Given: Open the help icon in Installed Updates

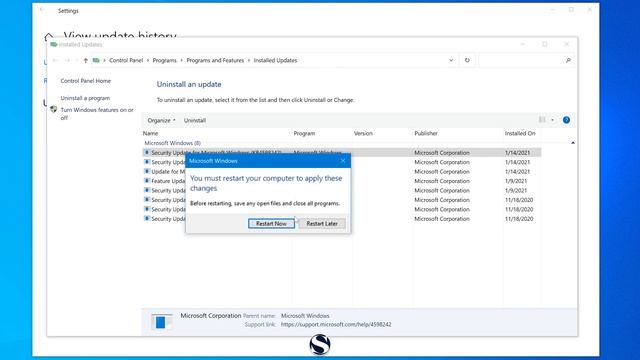Looking at the screenshot, I should 566,120.
